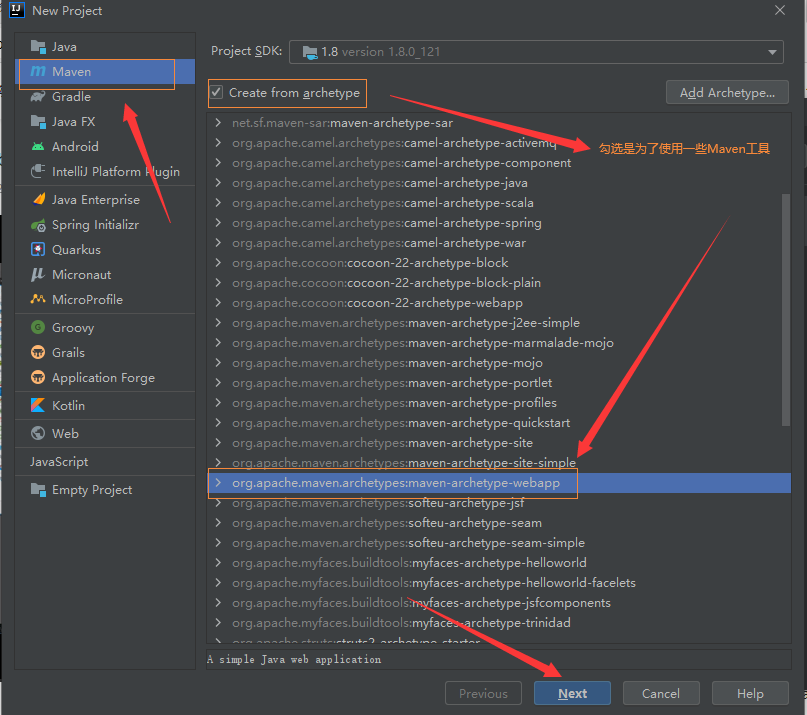Click the archetype list vertical scrollbar
Viewport: 807px width, 715px height.
click(785, 309)
